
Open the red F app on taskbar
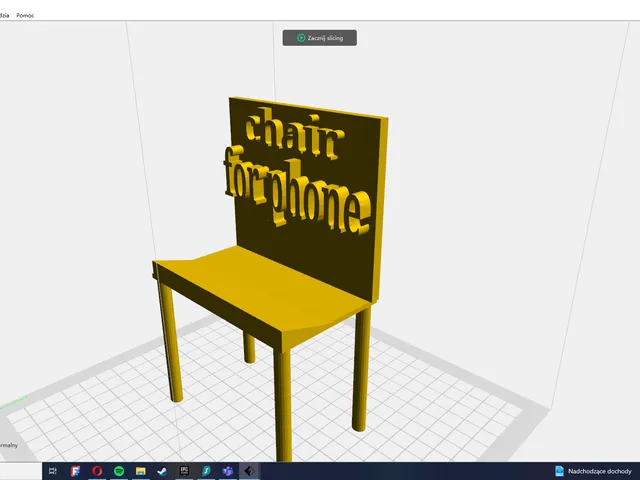point(75,471)
